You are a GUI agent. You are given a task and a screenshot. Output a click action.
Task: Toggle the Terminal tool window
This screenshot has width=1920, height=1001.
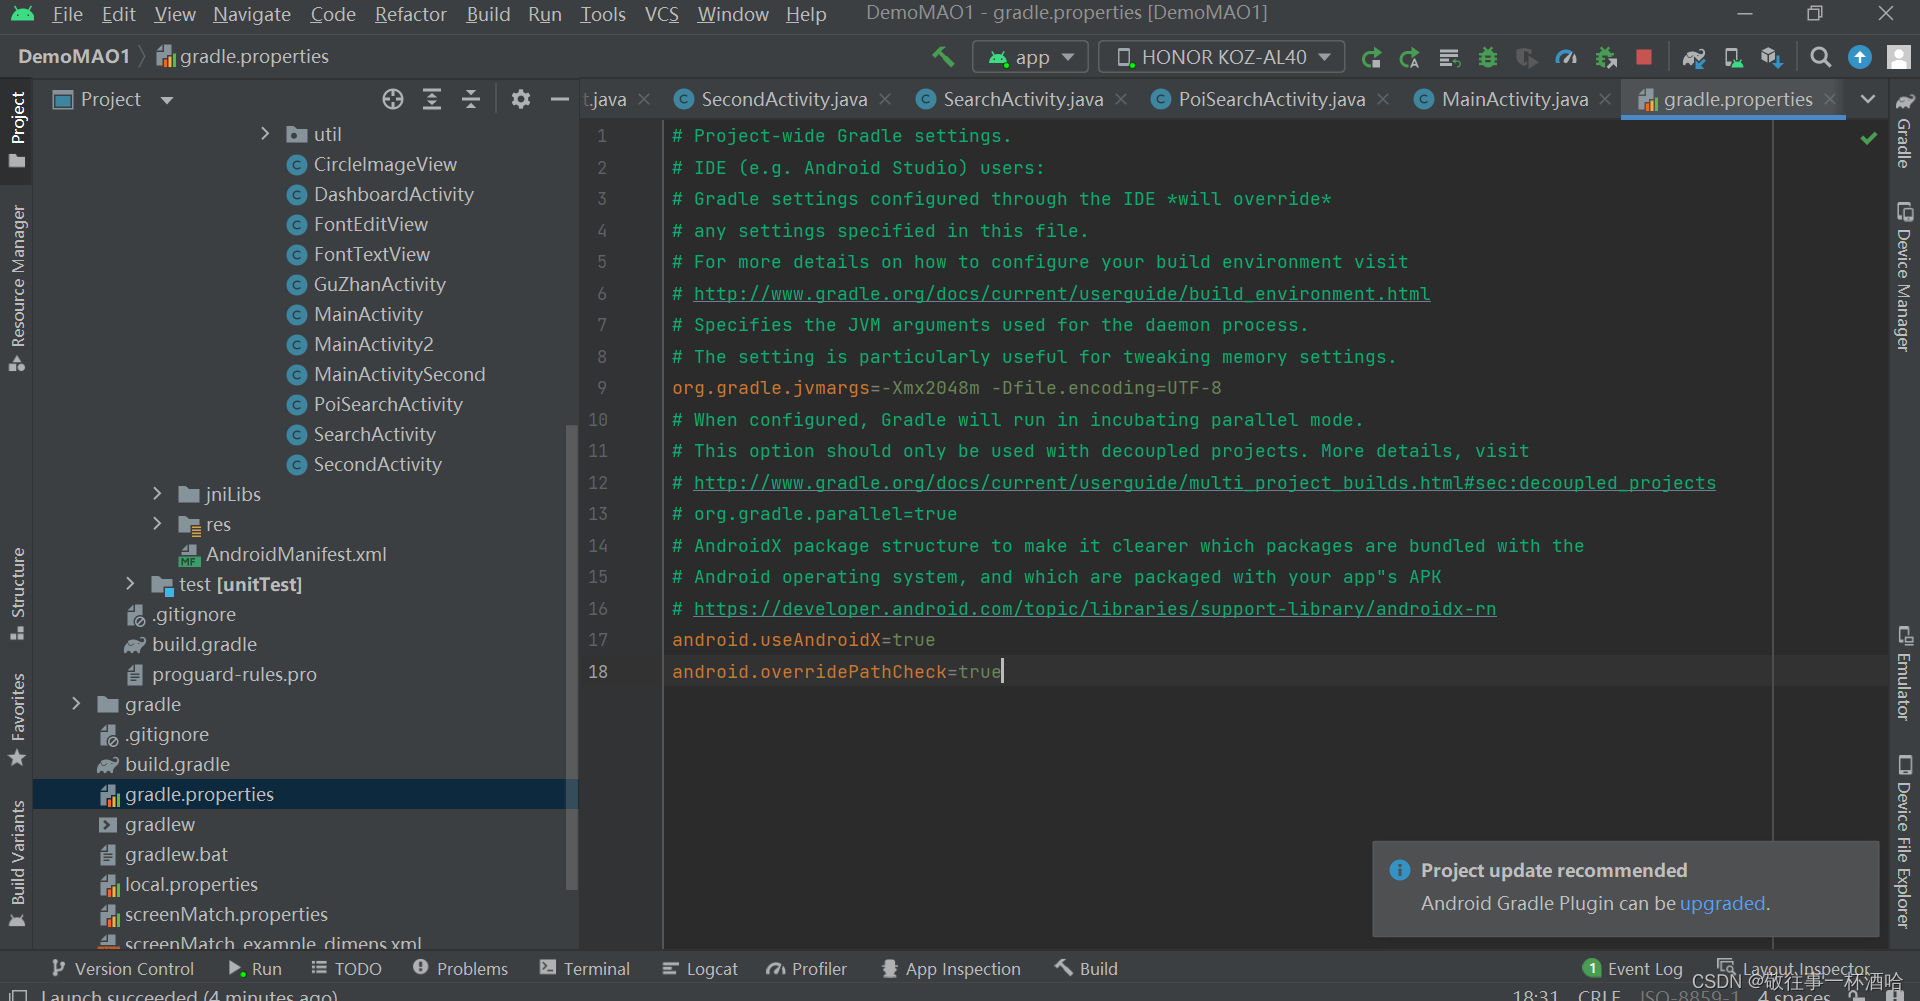[585, 968]
